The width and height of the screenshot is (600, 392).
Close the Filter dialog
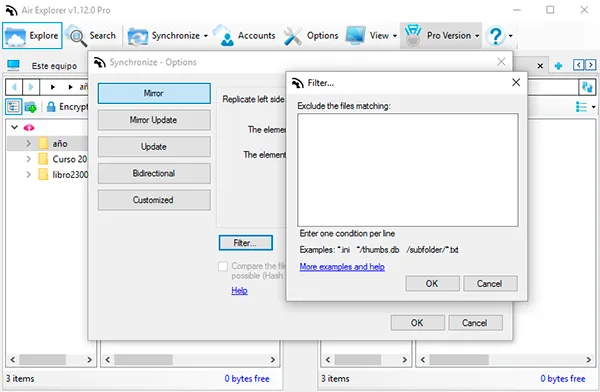pos(516,82)
